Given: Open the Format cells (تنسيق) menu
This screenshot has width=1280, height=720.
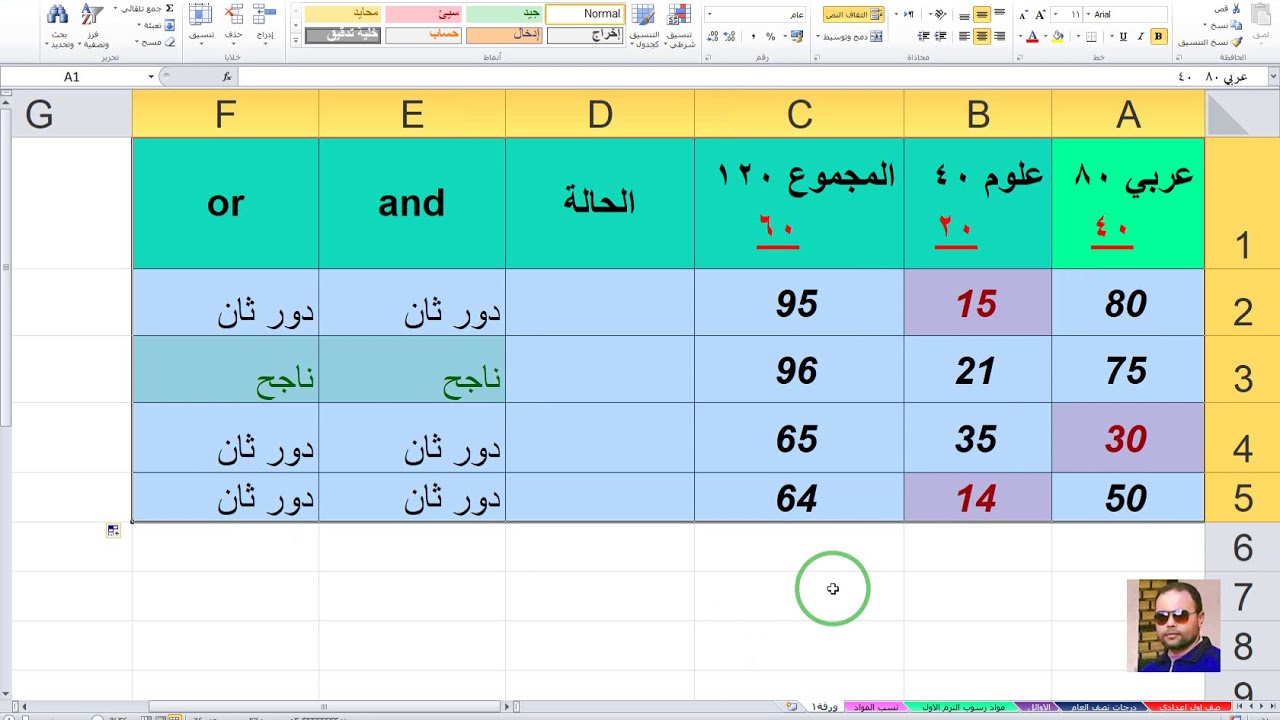Looking at the screenshot, I should (201, 24).
